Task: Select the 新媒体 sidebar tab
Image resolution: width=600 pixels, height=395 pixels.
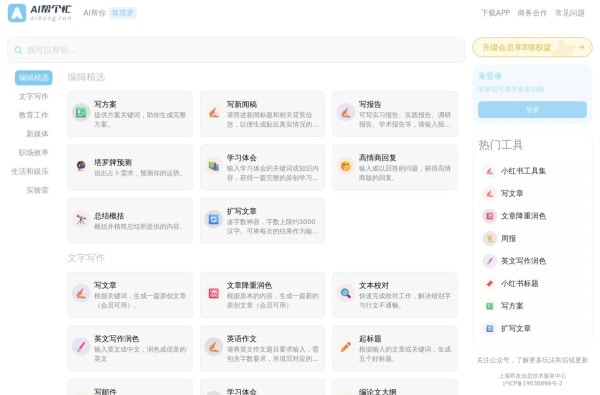Action: (38, 134)
